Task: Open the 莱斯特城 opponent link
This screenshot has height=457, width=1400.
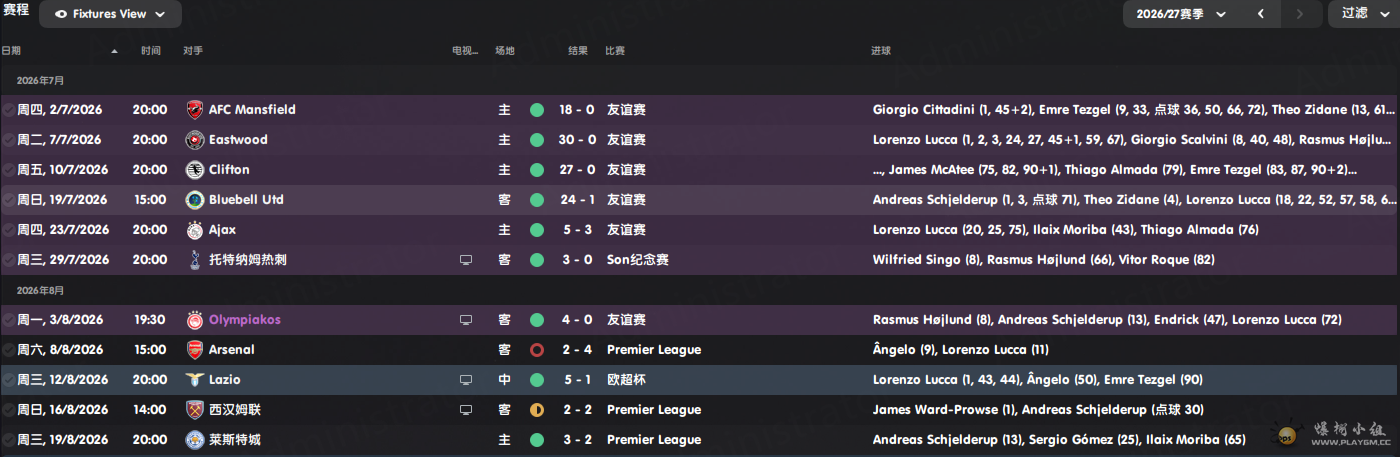Action: (x=235, y=440)
